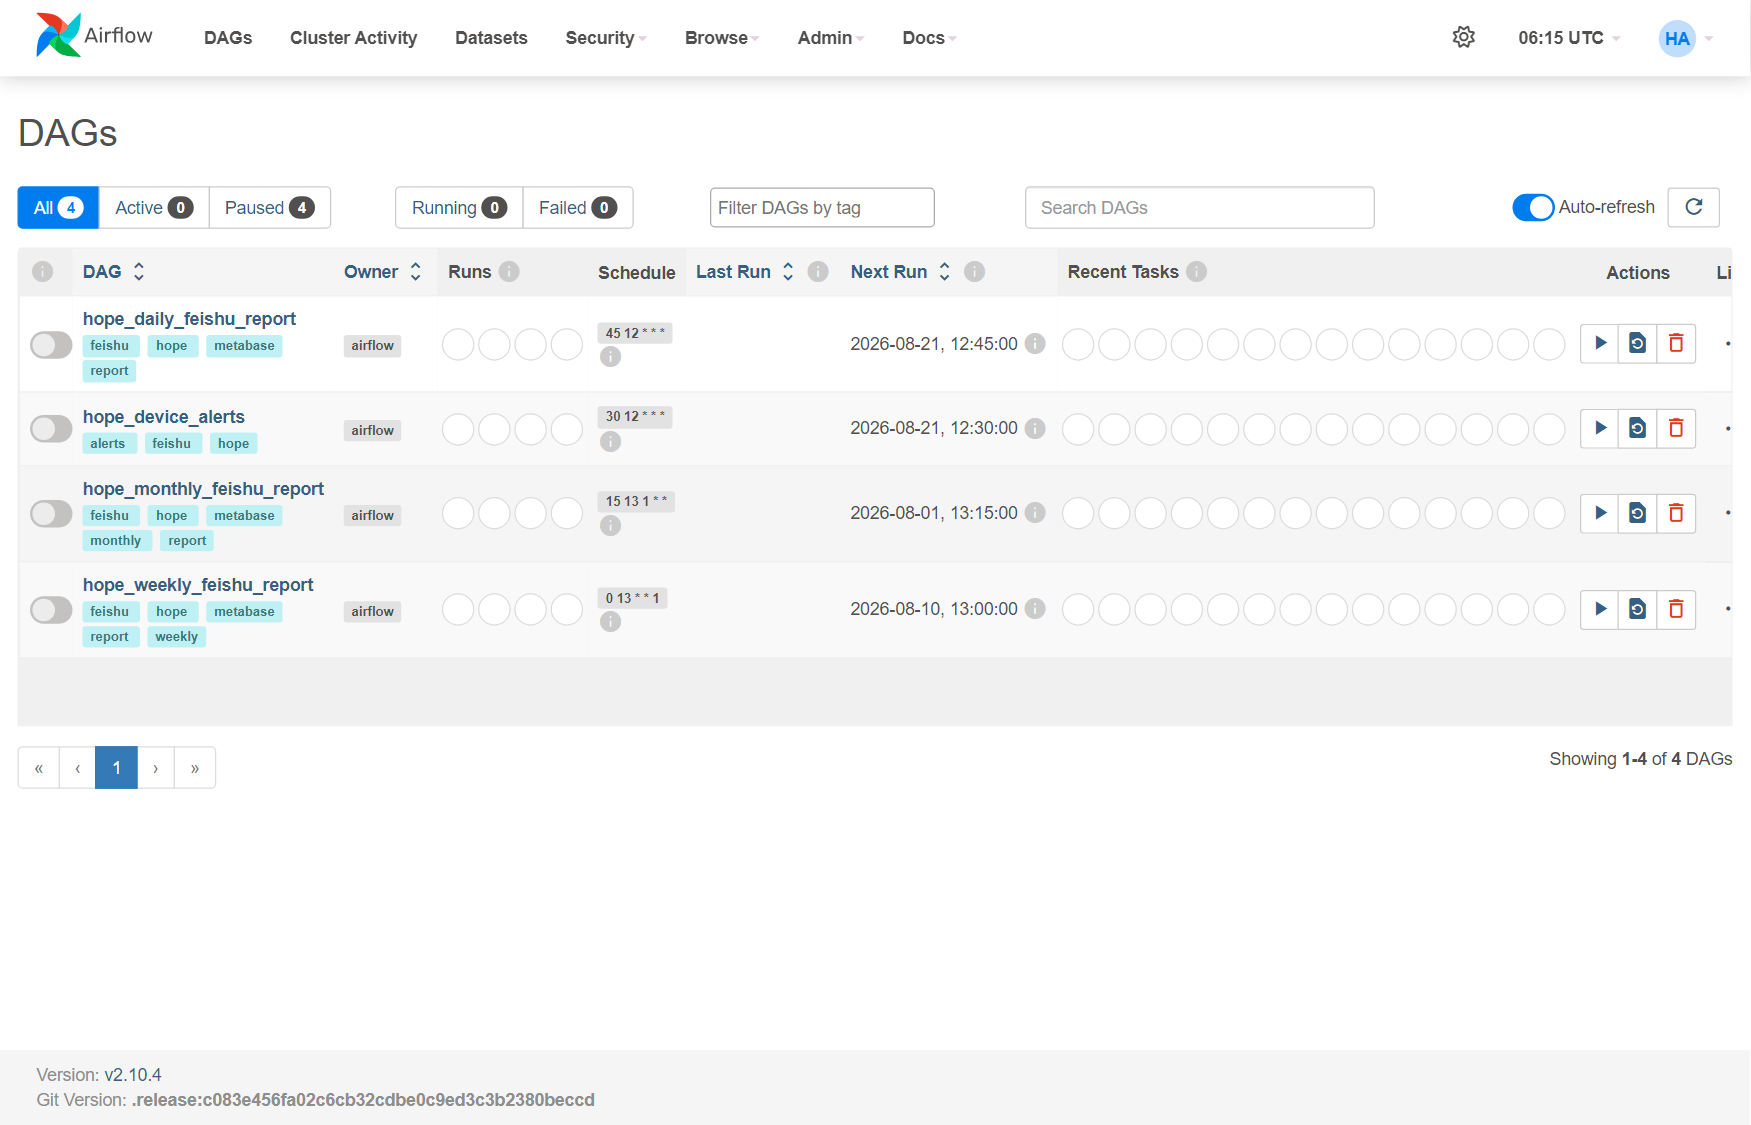Reparse the hope_weekly_feishu_report DAG

point(1637,610)
